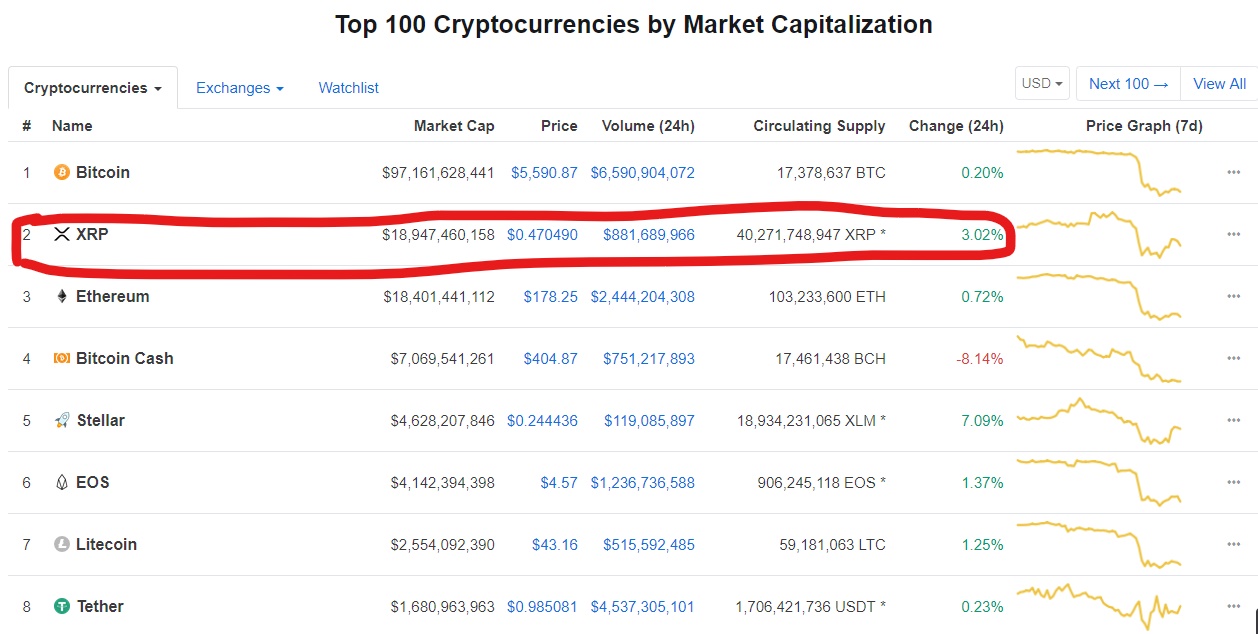Go to Next 100 cryptocurrencies
The width and height of the screenshot is (1258, 634).
[1128, 84]
